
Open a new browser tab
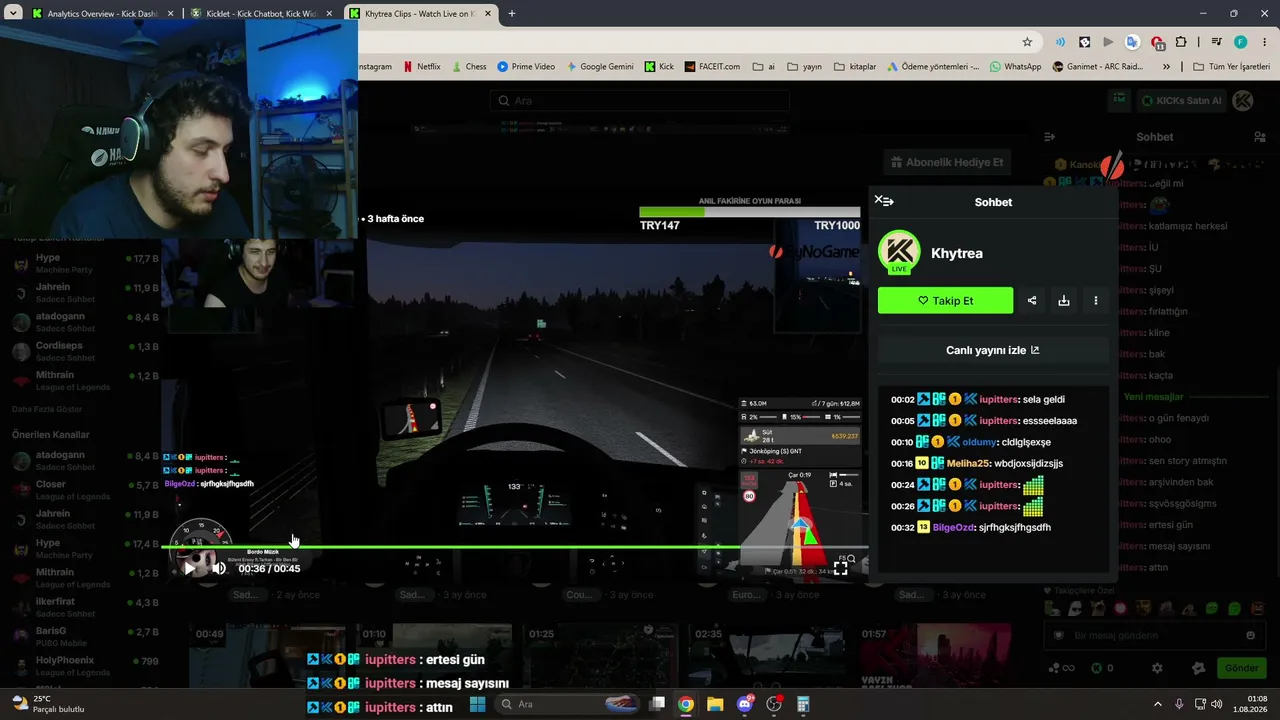512,14
